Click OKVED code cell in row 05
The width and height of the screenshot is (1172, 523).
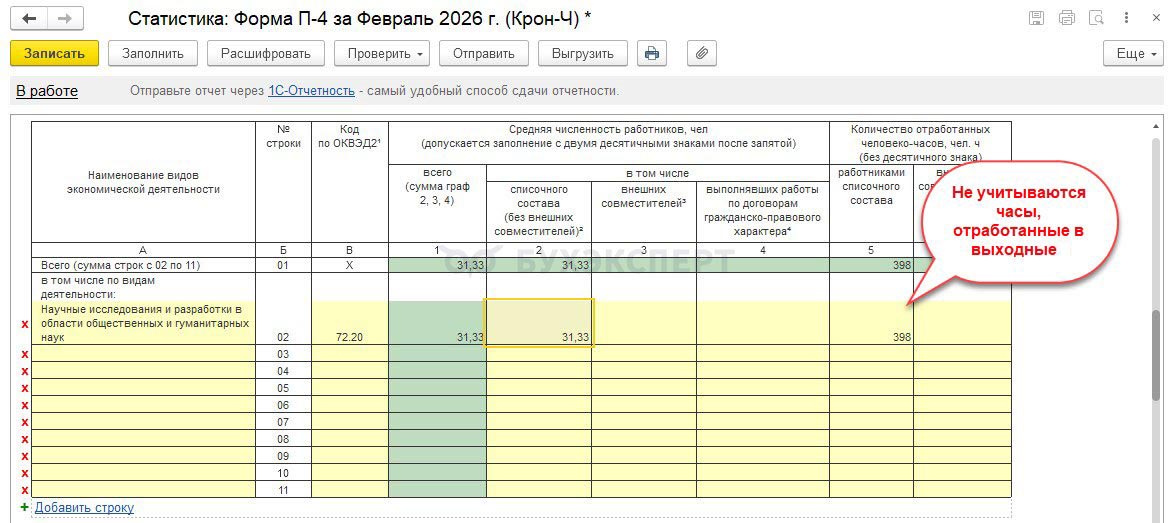click(350, 388)
